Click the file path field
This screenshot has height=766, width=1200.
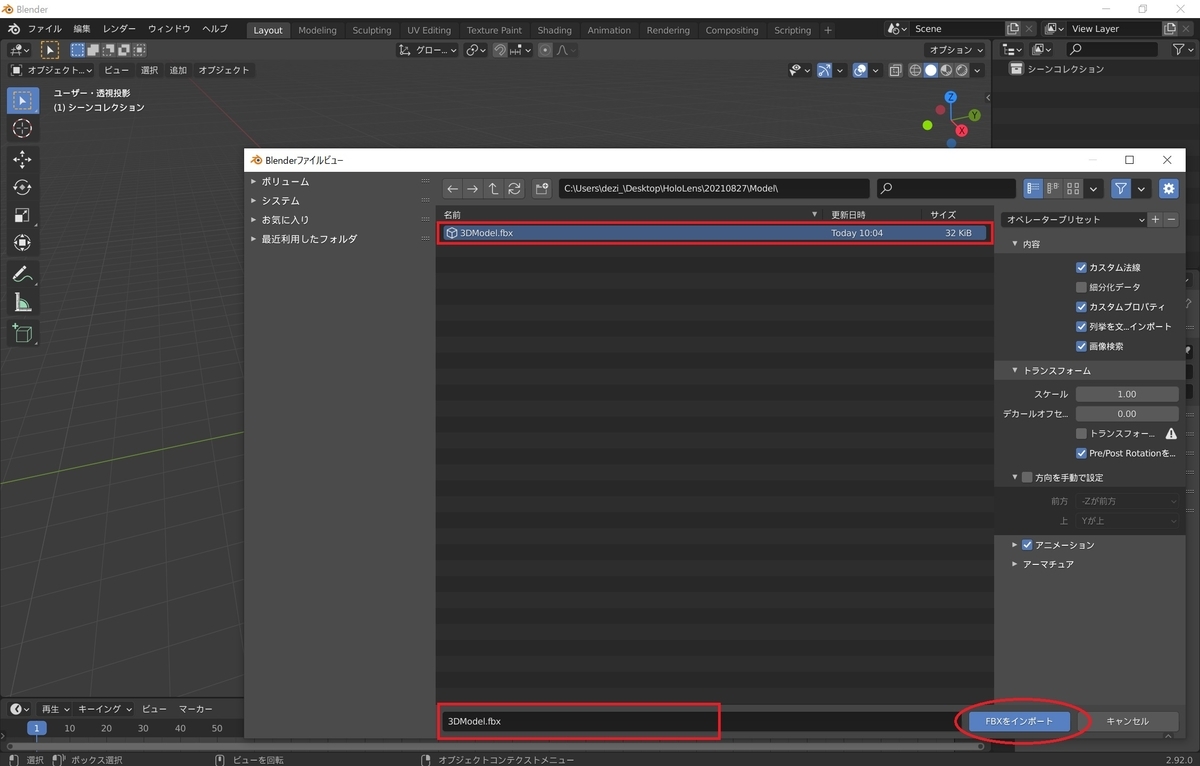714,188
